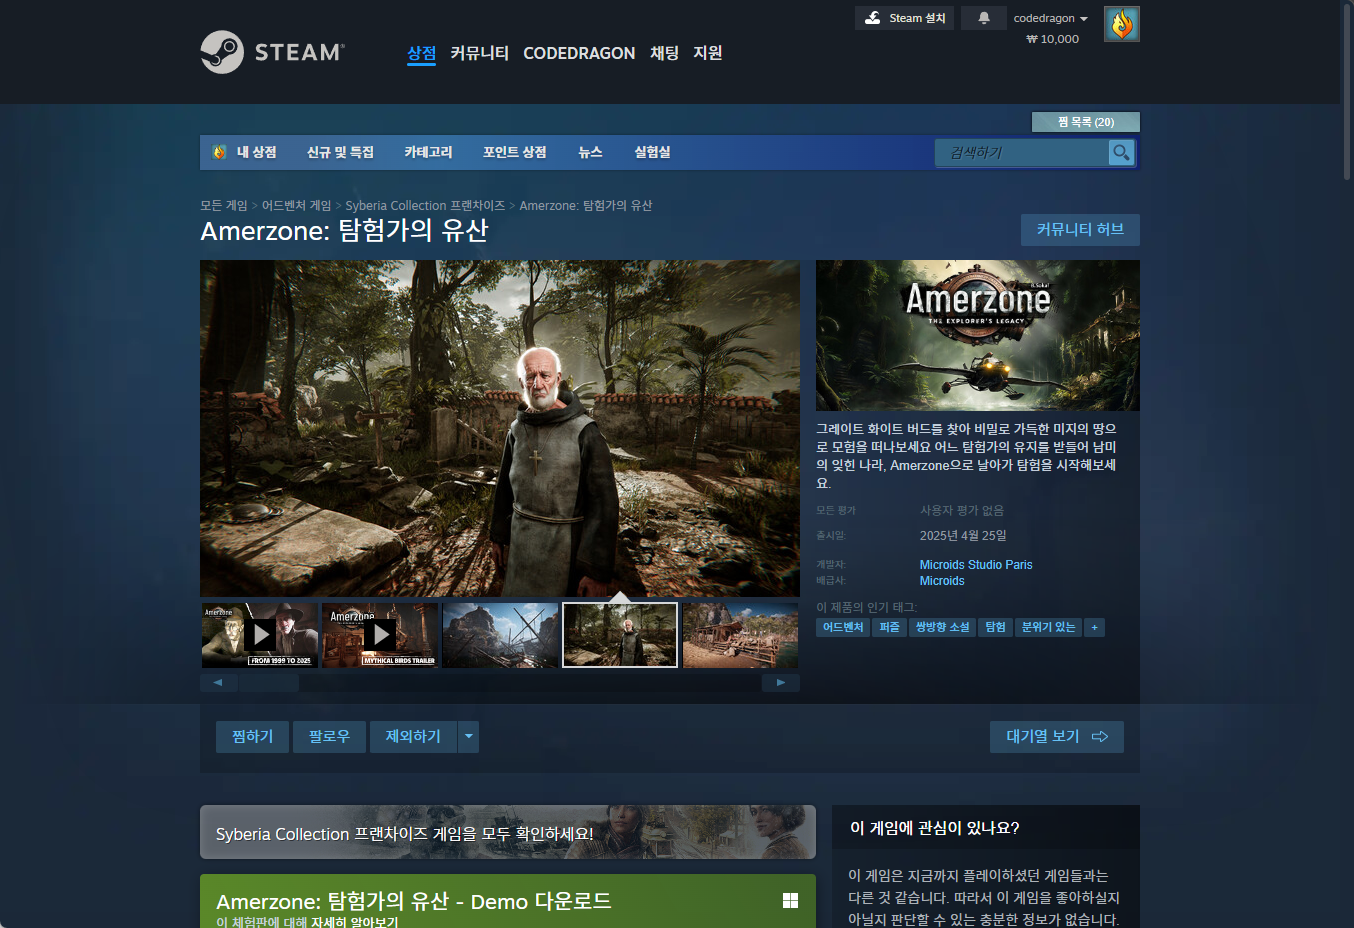Open the 포인트 상점 tab

click(515, 152)
